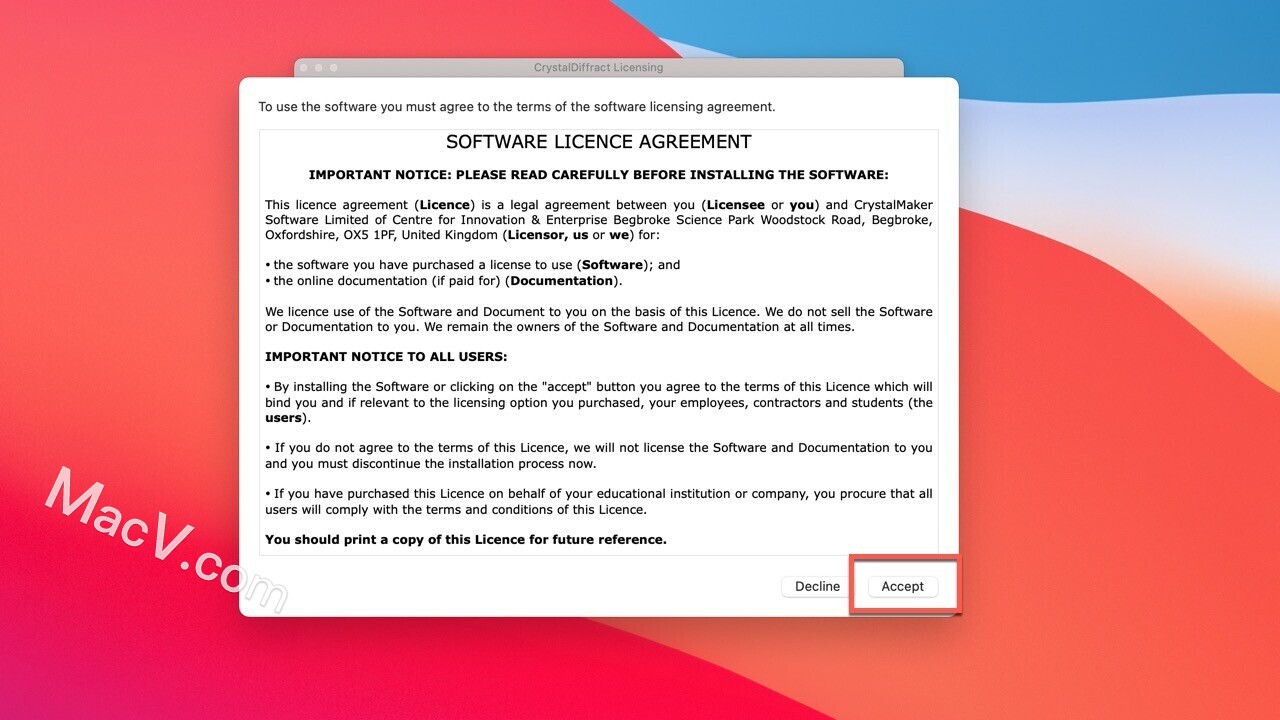Click the 'We licence use of the Software' paragraph
This screenshot has height=720, width=1280.
[598, 319]
